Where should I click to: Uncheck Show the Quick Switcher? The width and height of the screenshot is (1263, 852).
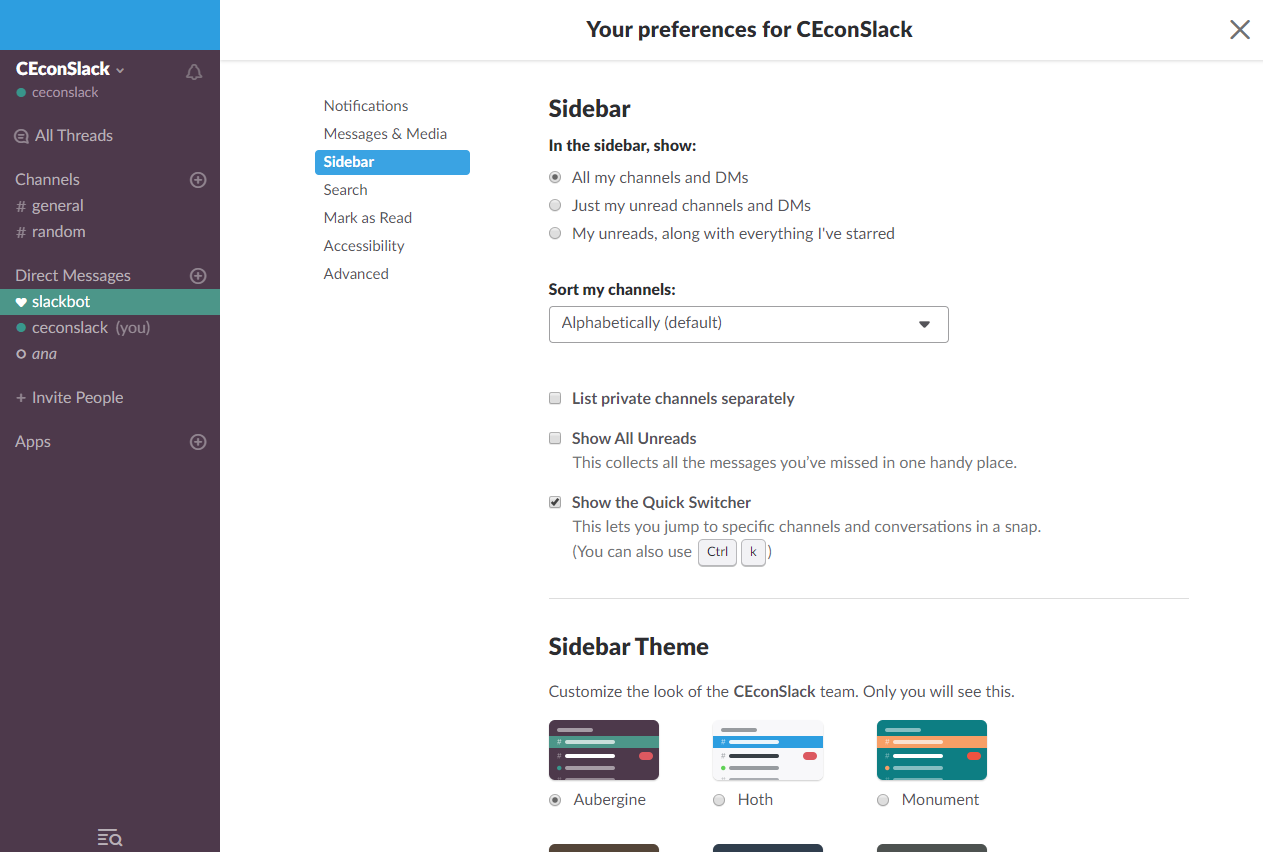pos(555,502)
